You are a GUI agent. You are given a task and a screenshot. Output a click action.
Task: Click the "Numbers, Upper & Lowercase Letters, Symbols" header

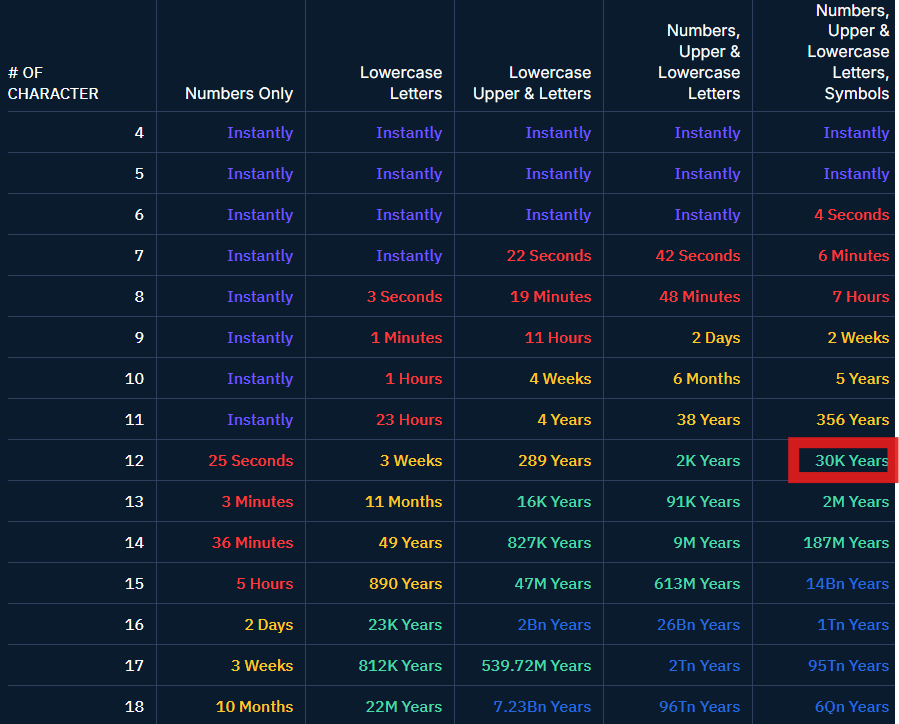click(x=848, y=52)
